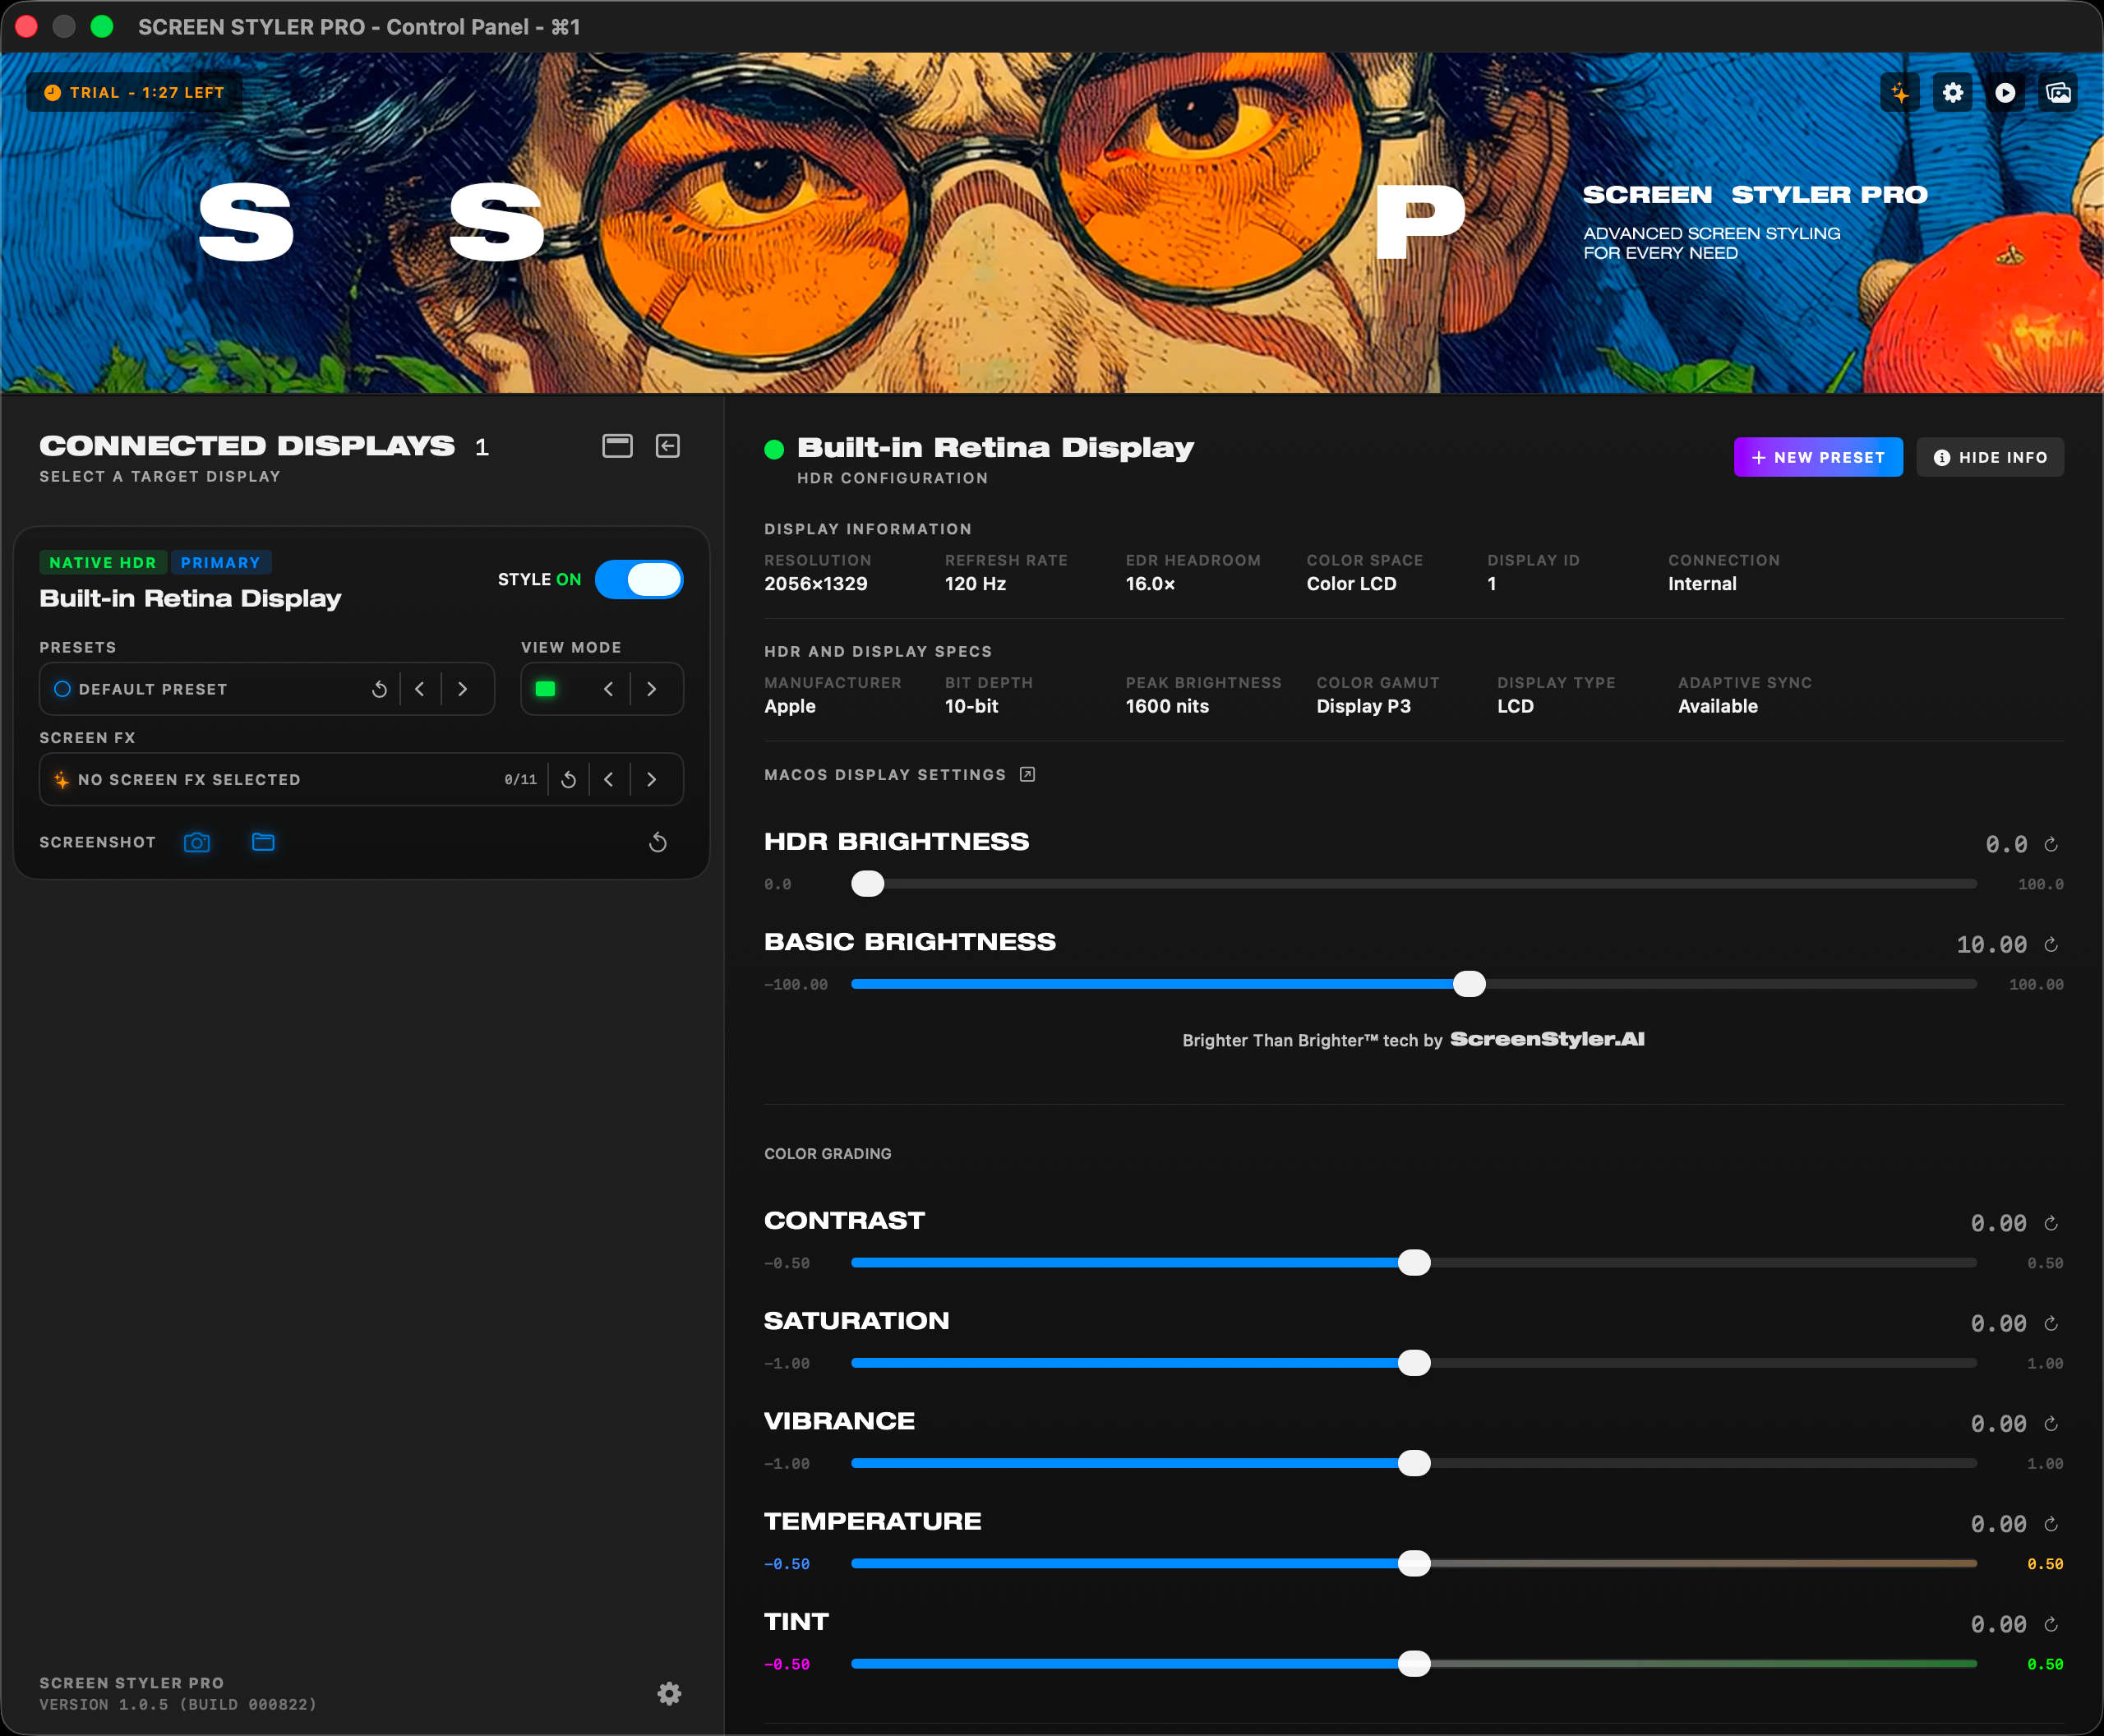Image resolution: width=2104 pixels, height=1736 pixels.
Task: Reset HDR Brightness value
Action: pyautogui.click(x=2051, y=845)
